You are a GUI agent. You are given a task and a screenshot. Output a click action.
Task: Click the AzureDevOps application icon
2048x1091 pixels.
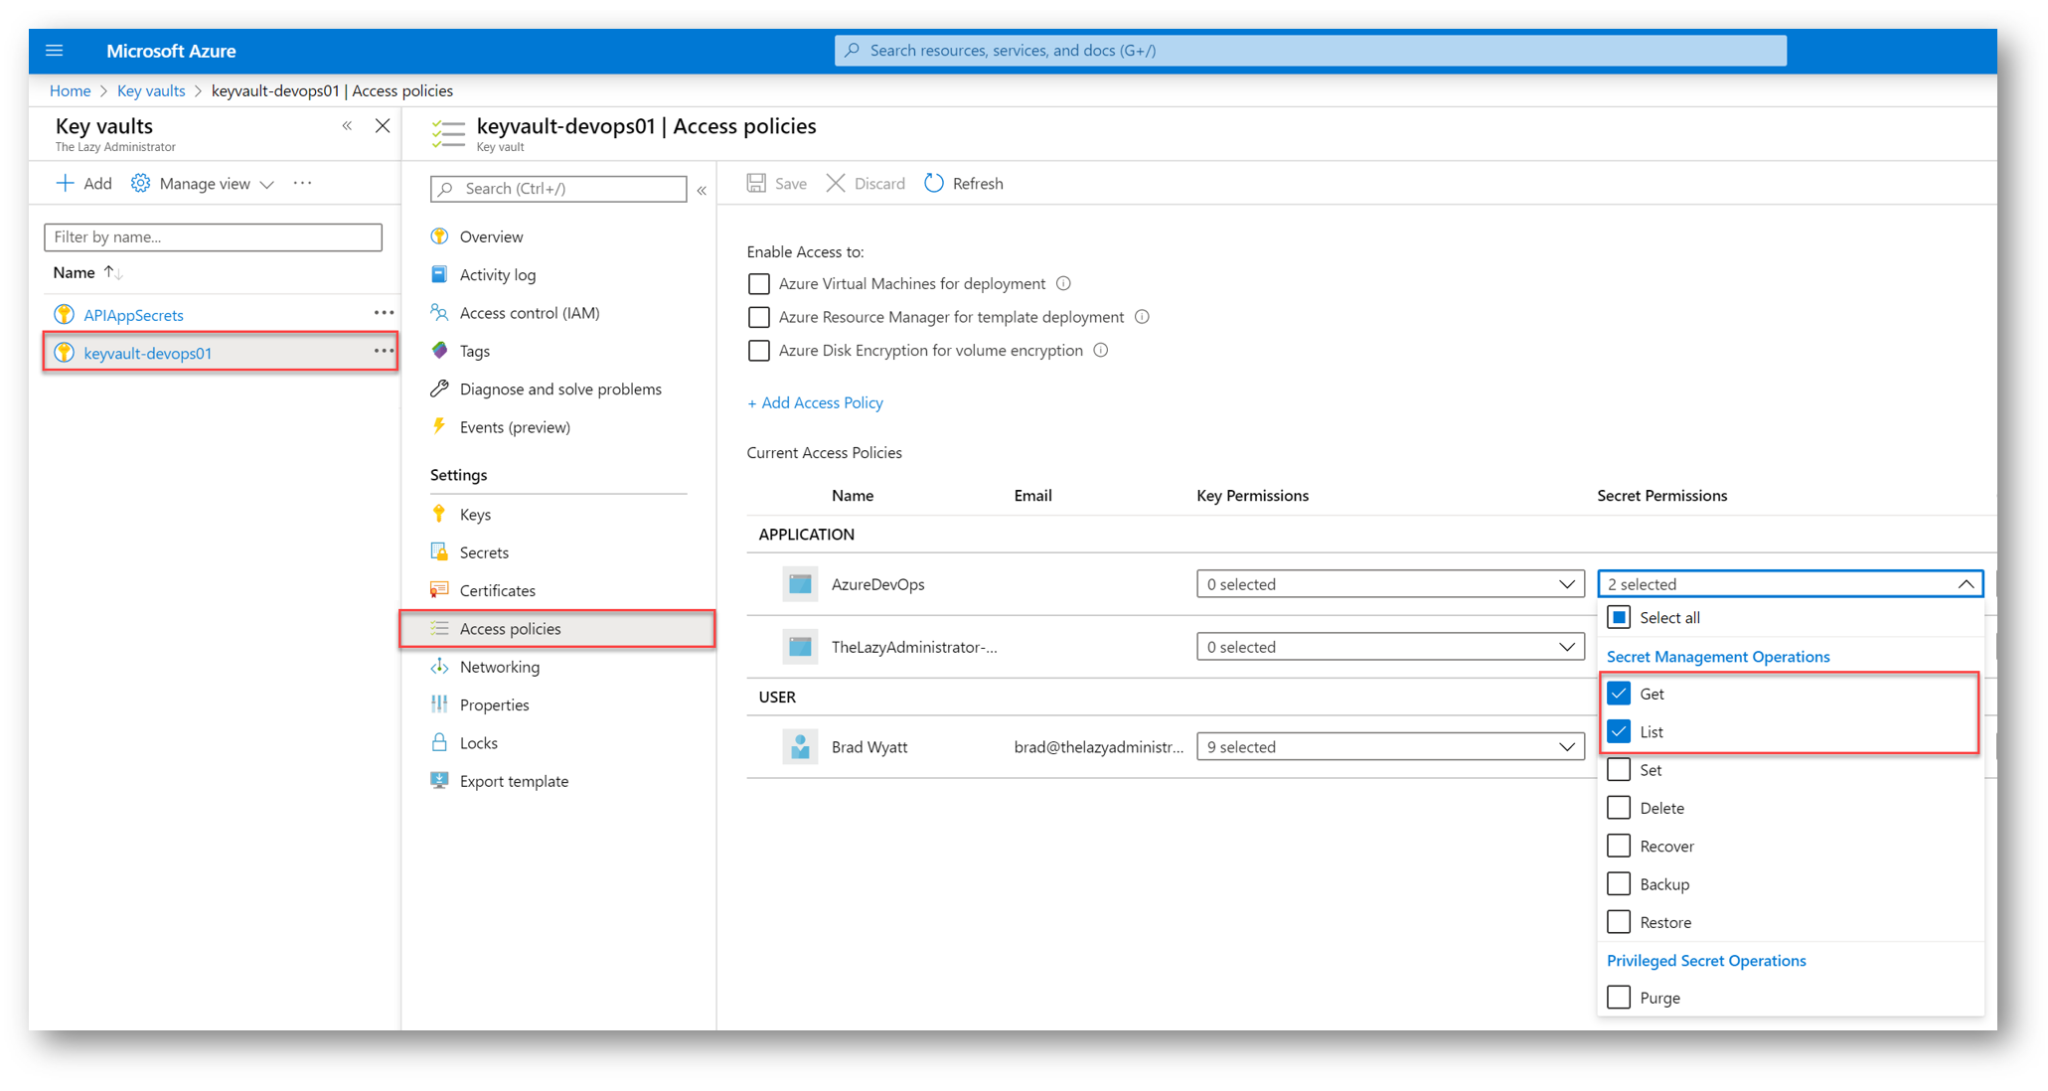[x=800, y=584]
